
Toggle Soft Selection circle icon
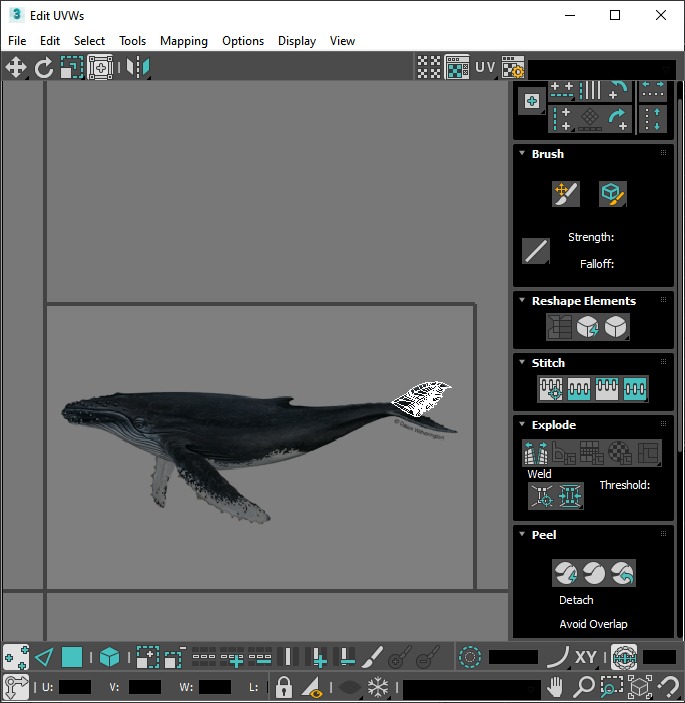pyautogui.click(x=470, y=658)
